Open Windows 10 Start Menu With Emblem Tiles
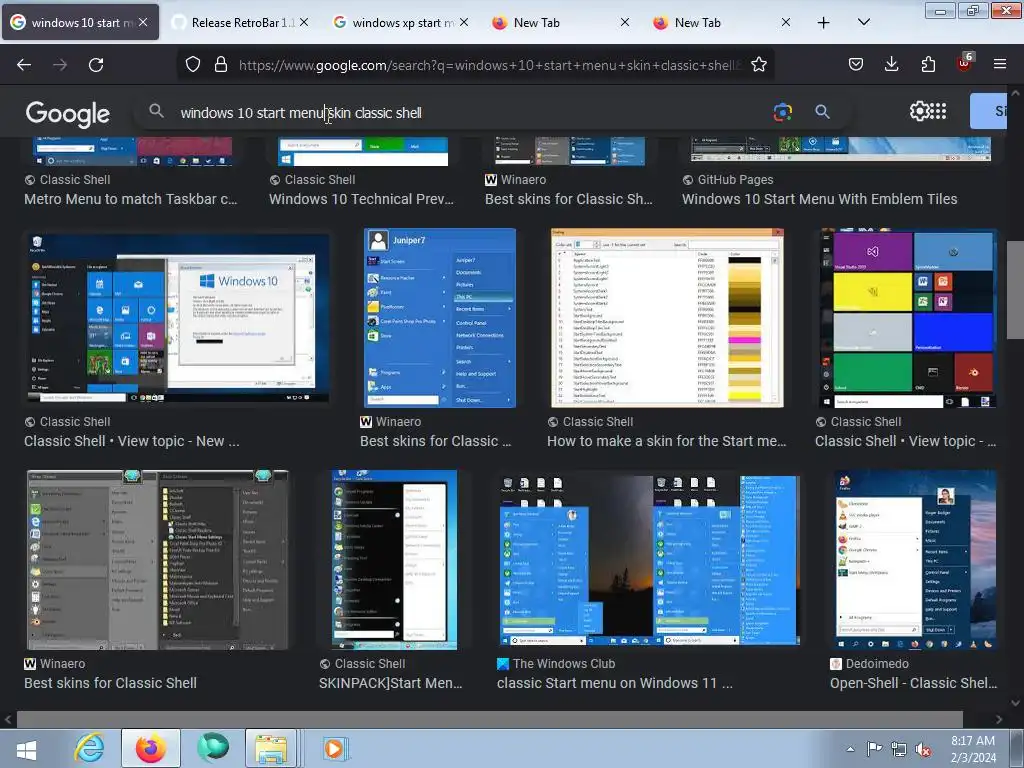 (x=820, y=199)
